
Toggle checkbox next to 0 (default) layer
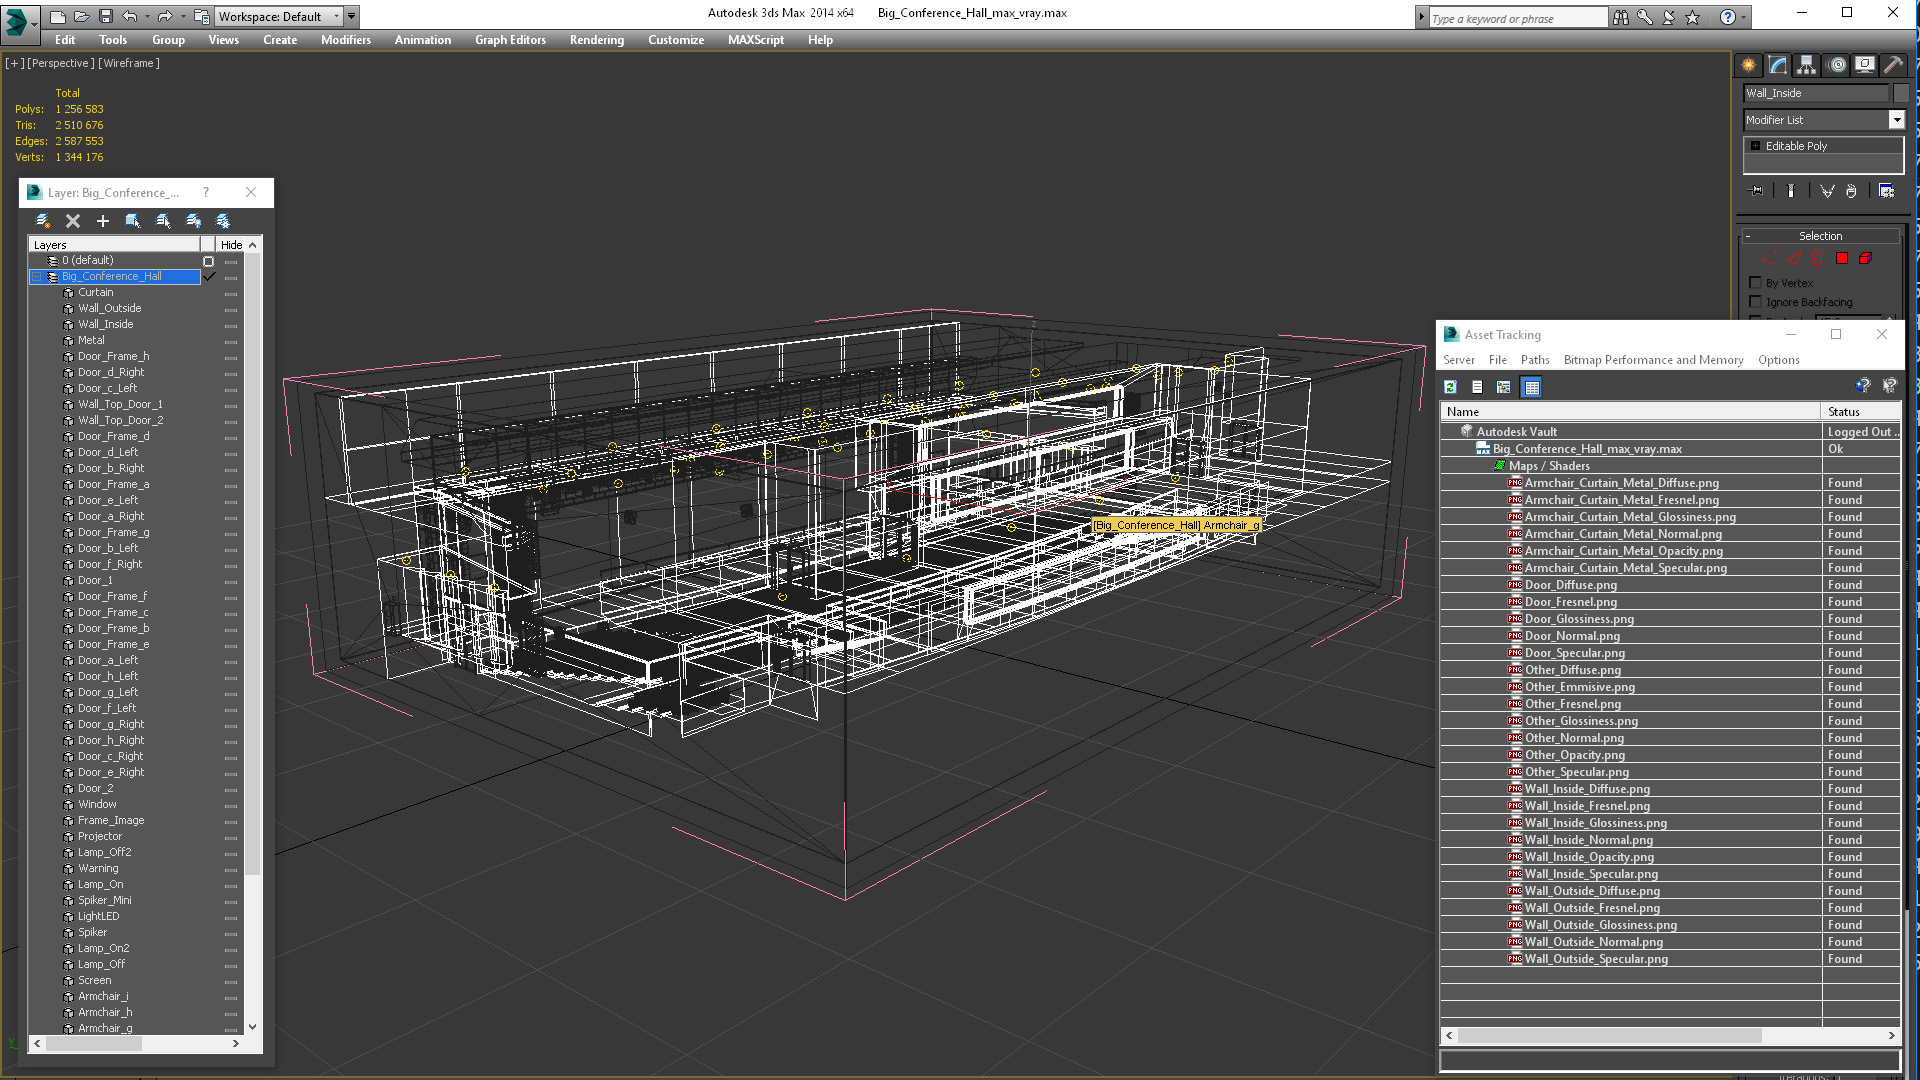pos(209,261)
